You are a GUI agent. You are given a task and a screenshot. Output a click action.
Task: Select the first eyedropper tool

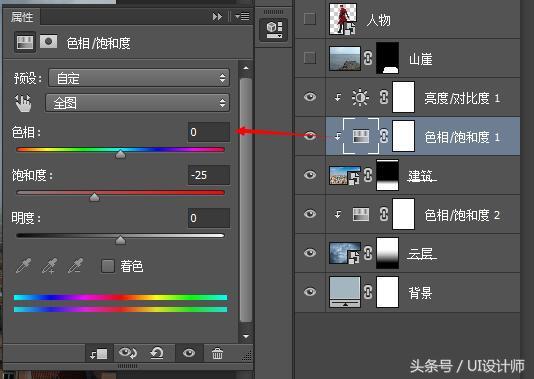point(23,266)
